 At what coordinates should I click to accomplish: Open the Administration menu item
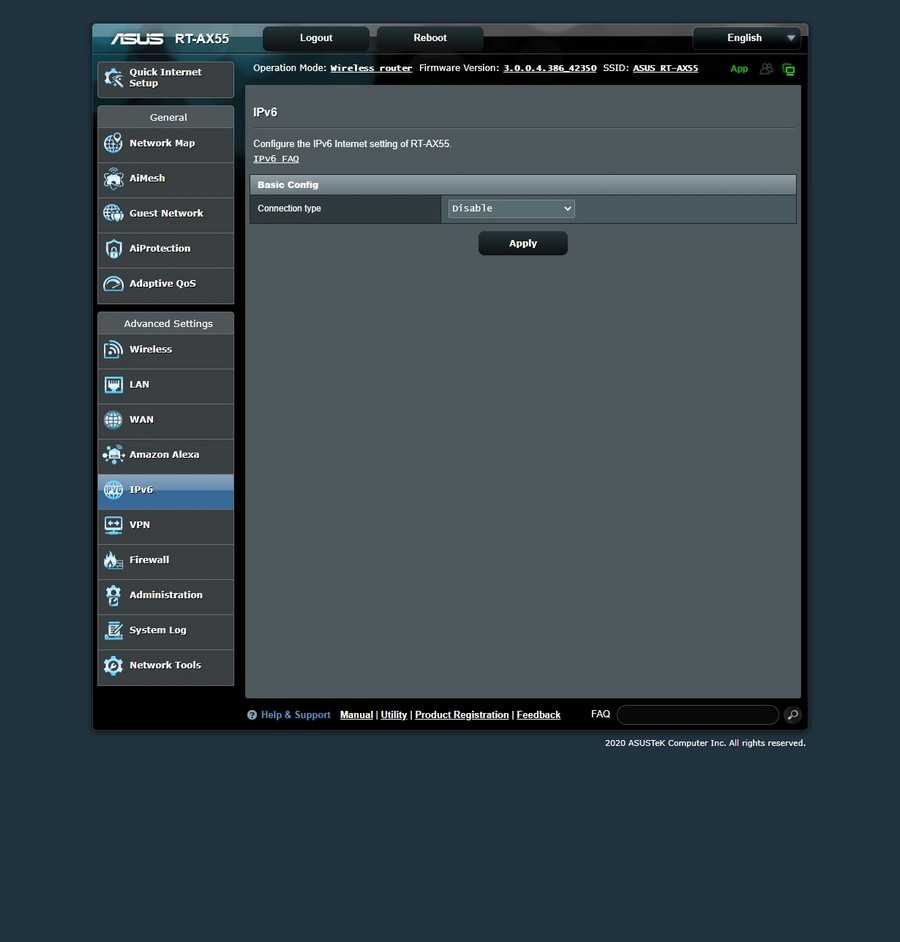click(x=166, y=595)
